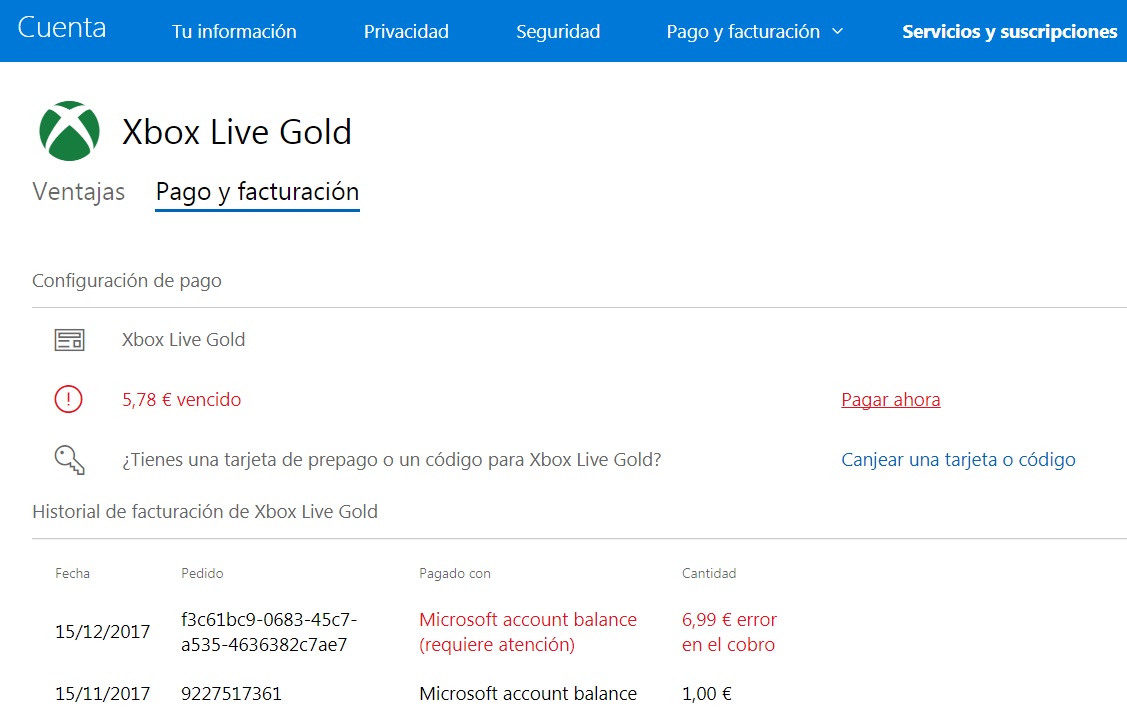This screenshot has width=1127, height=724.
Task: Open the Cuenta home link
Action: [x=62, y=28]
